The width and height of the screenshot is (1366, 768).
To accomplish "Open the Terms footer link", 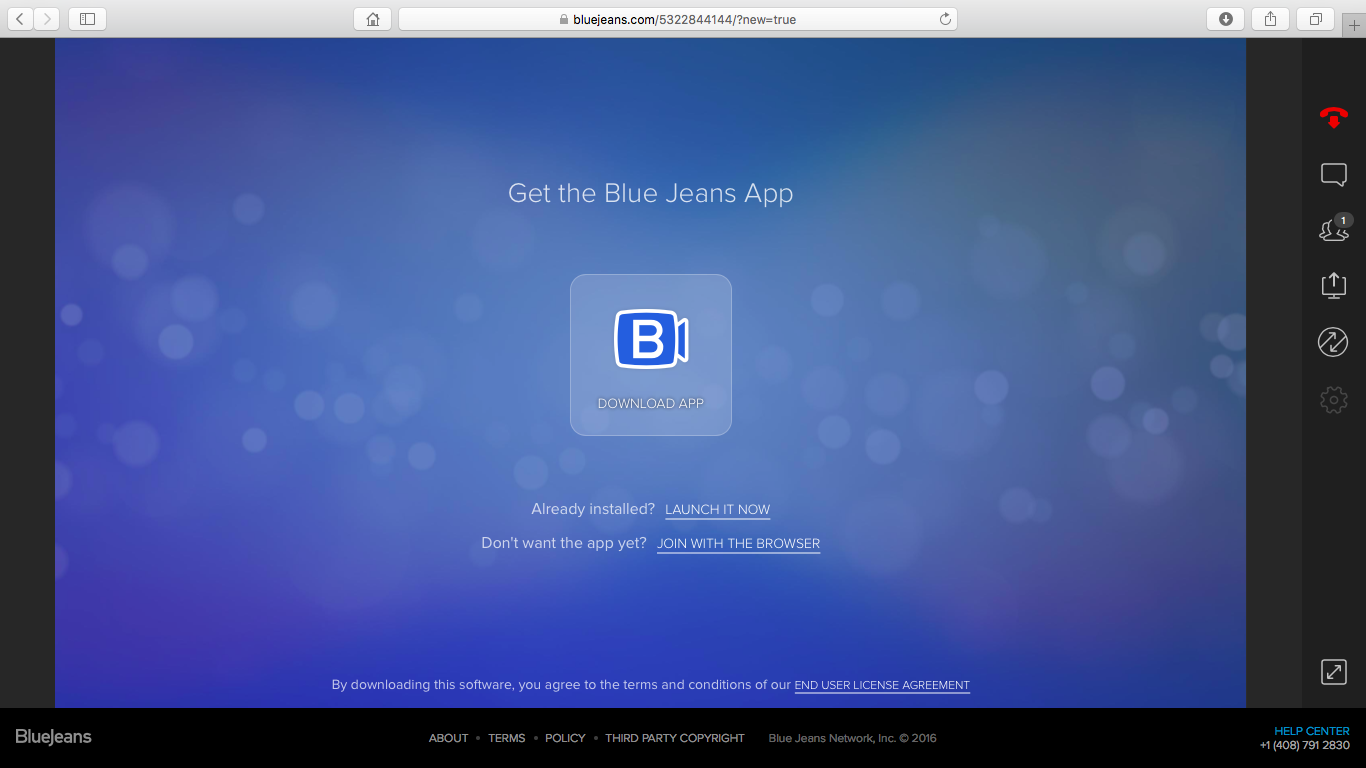I will click(x=507, y=738).
